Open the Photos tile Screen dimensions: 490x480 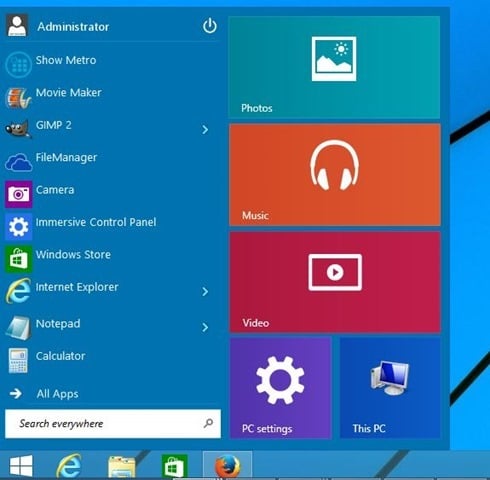[334, 67]
